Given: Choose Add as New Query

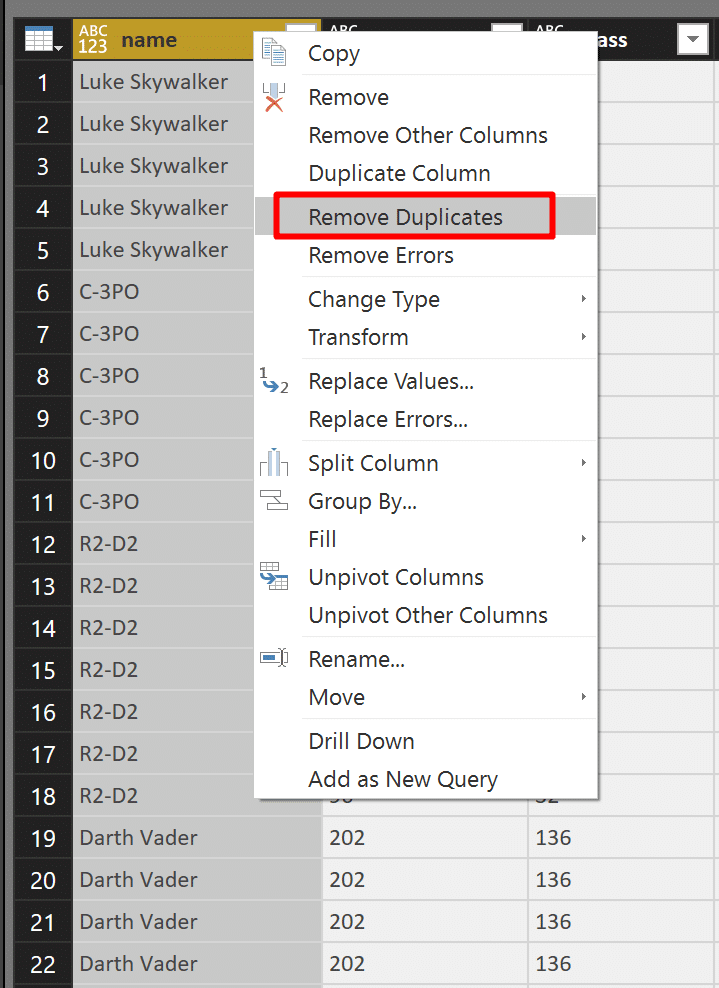Looking at the screenshot, I should tap(425, 779).
